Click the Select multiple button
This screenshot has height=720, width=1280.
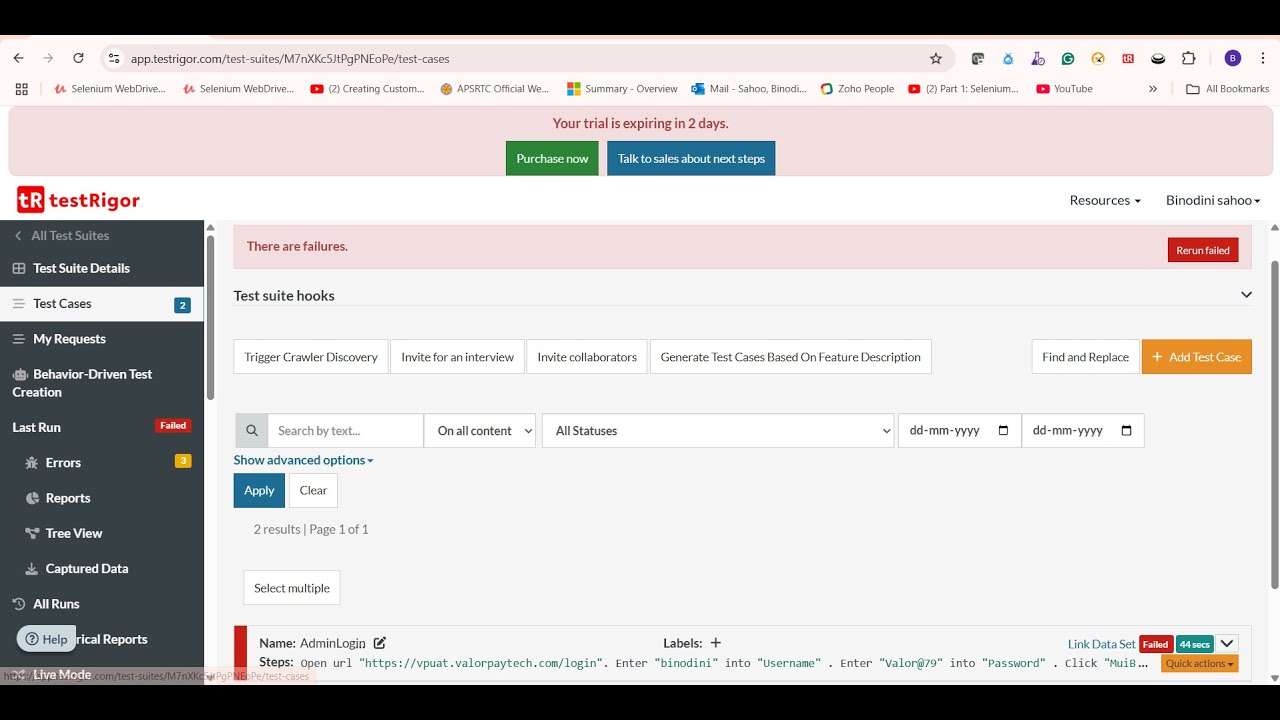pyautogui.click(x=292, y=588)
